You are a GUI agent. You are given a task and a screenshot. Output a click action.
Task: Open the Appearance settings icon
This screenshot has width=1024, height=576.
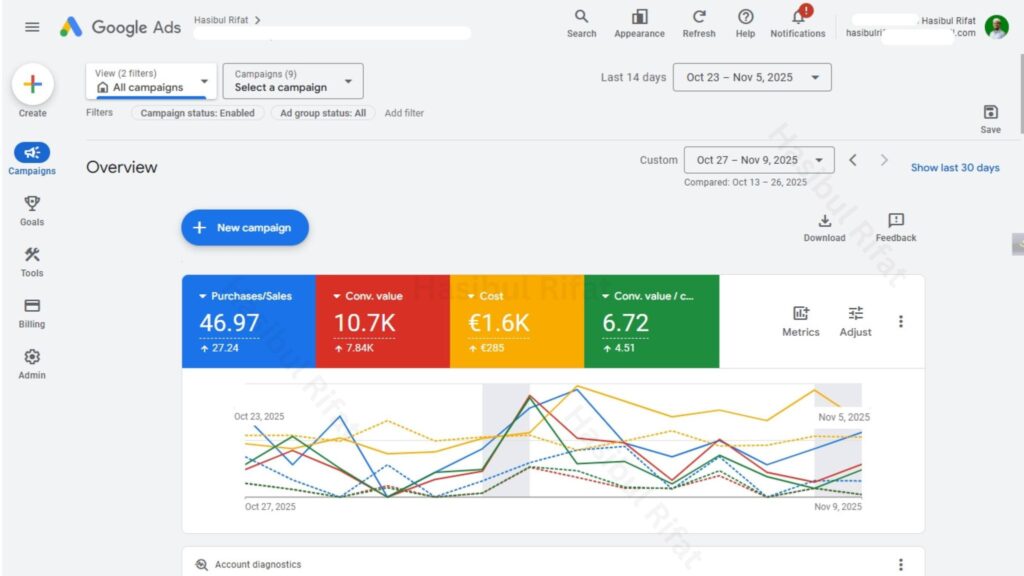tap(639, 17)
